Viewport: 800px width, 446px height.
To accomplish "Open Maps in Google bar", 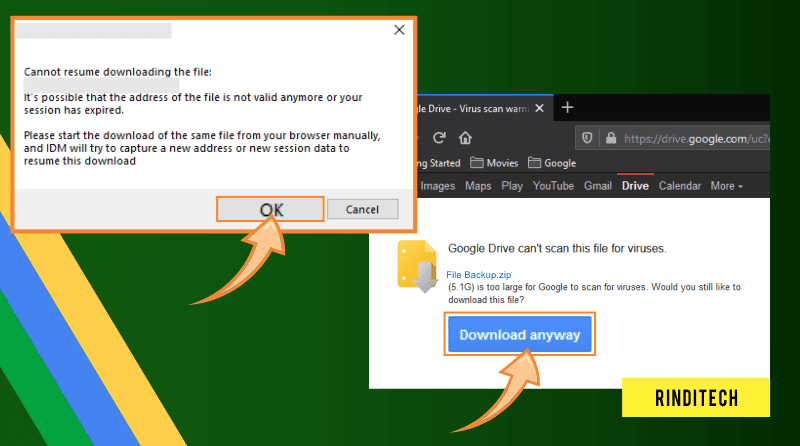I will 478,186.
